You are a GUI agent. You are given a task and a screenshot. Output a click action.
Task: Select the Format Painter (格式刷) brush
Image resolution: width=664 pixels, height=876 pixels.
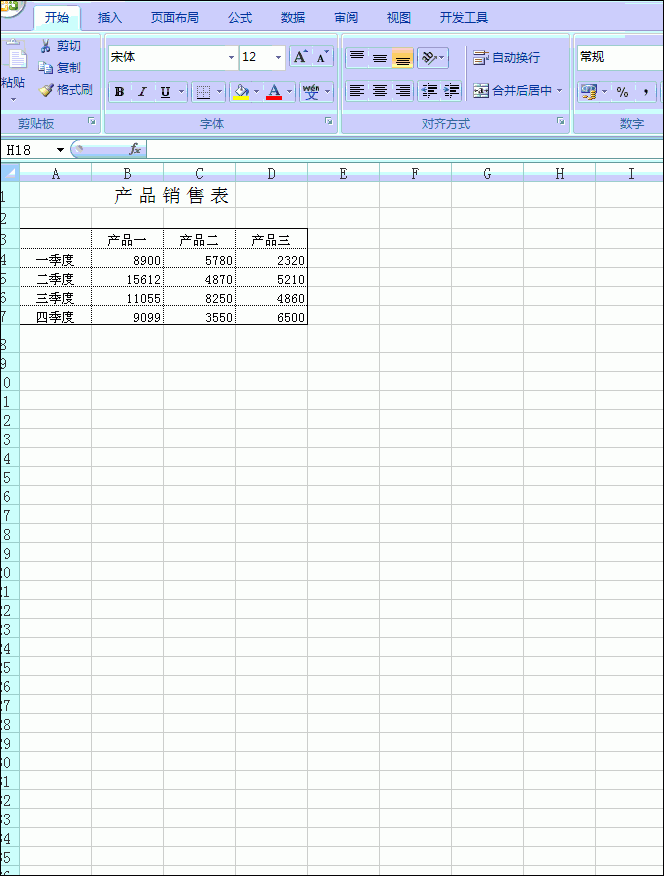pos(46,89)
